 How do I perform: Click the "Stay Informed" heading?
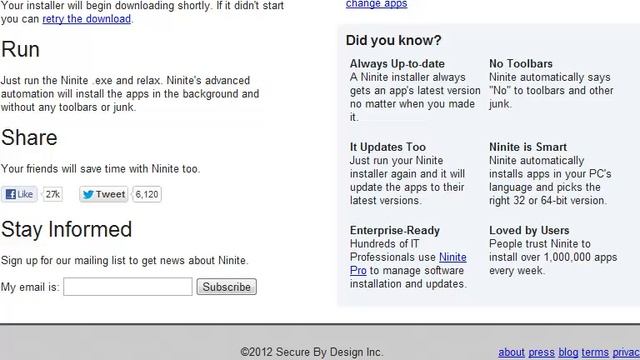pos(66,229)
